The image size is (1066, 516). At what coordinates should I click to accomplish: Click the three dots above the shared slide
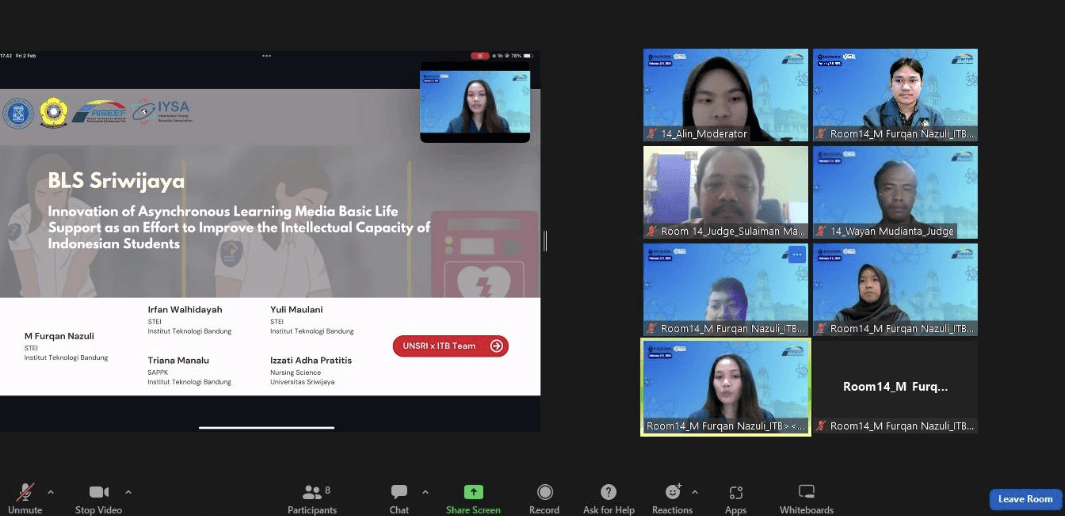266,56
